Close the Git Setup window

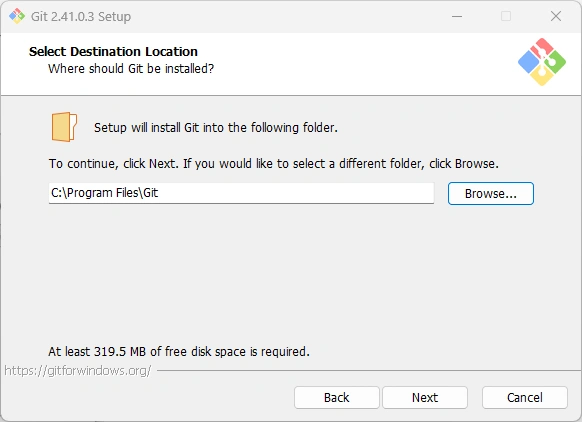(x=556, y=16)
